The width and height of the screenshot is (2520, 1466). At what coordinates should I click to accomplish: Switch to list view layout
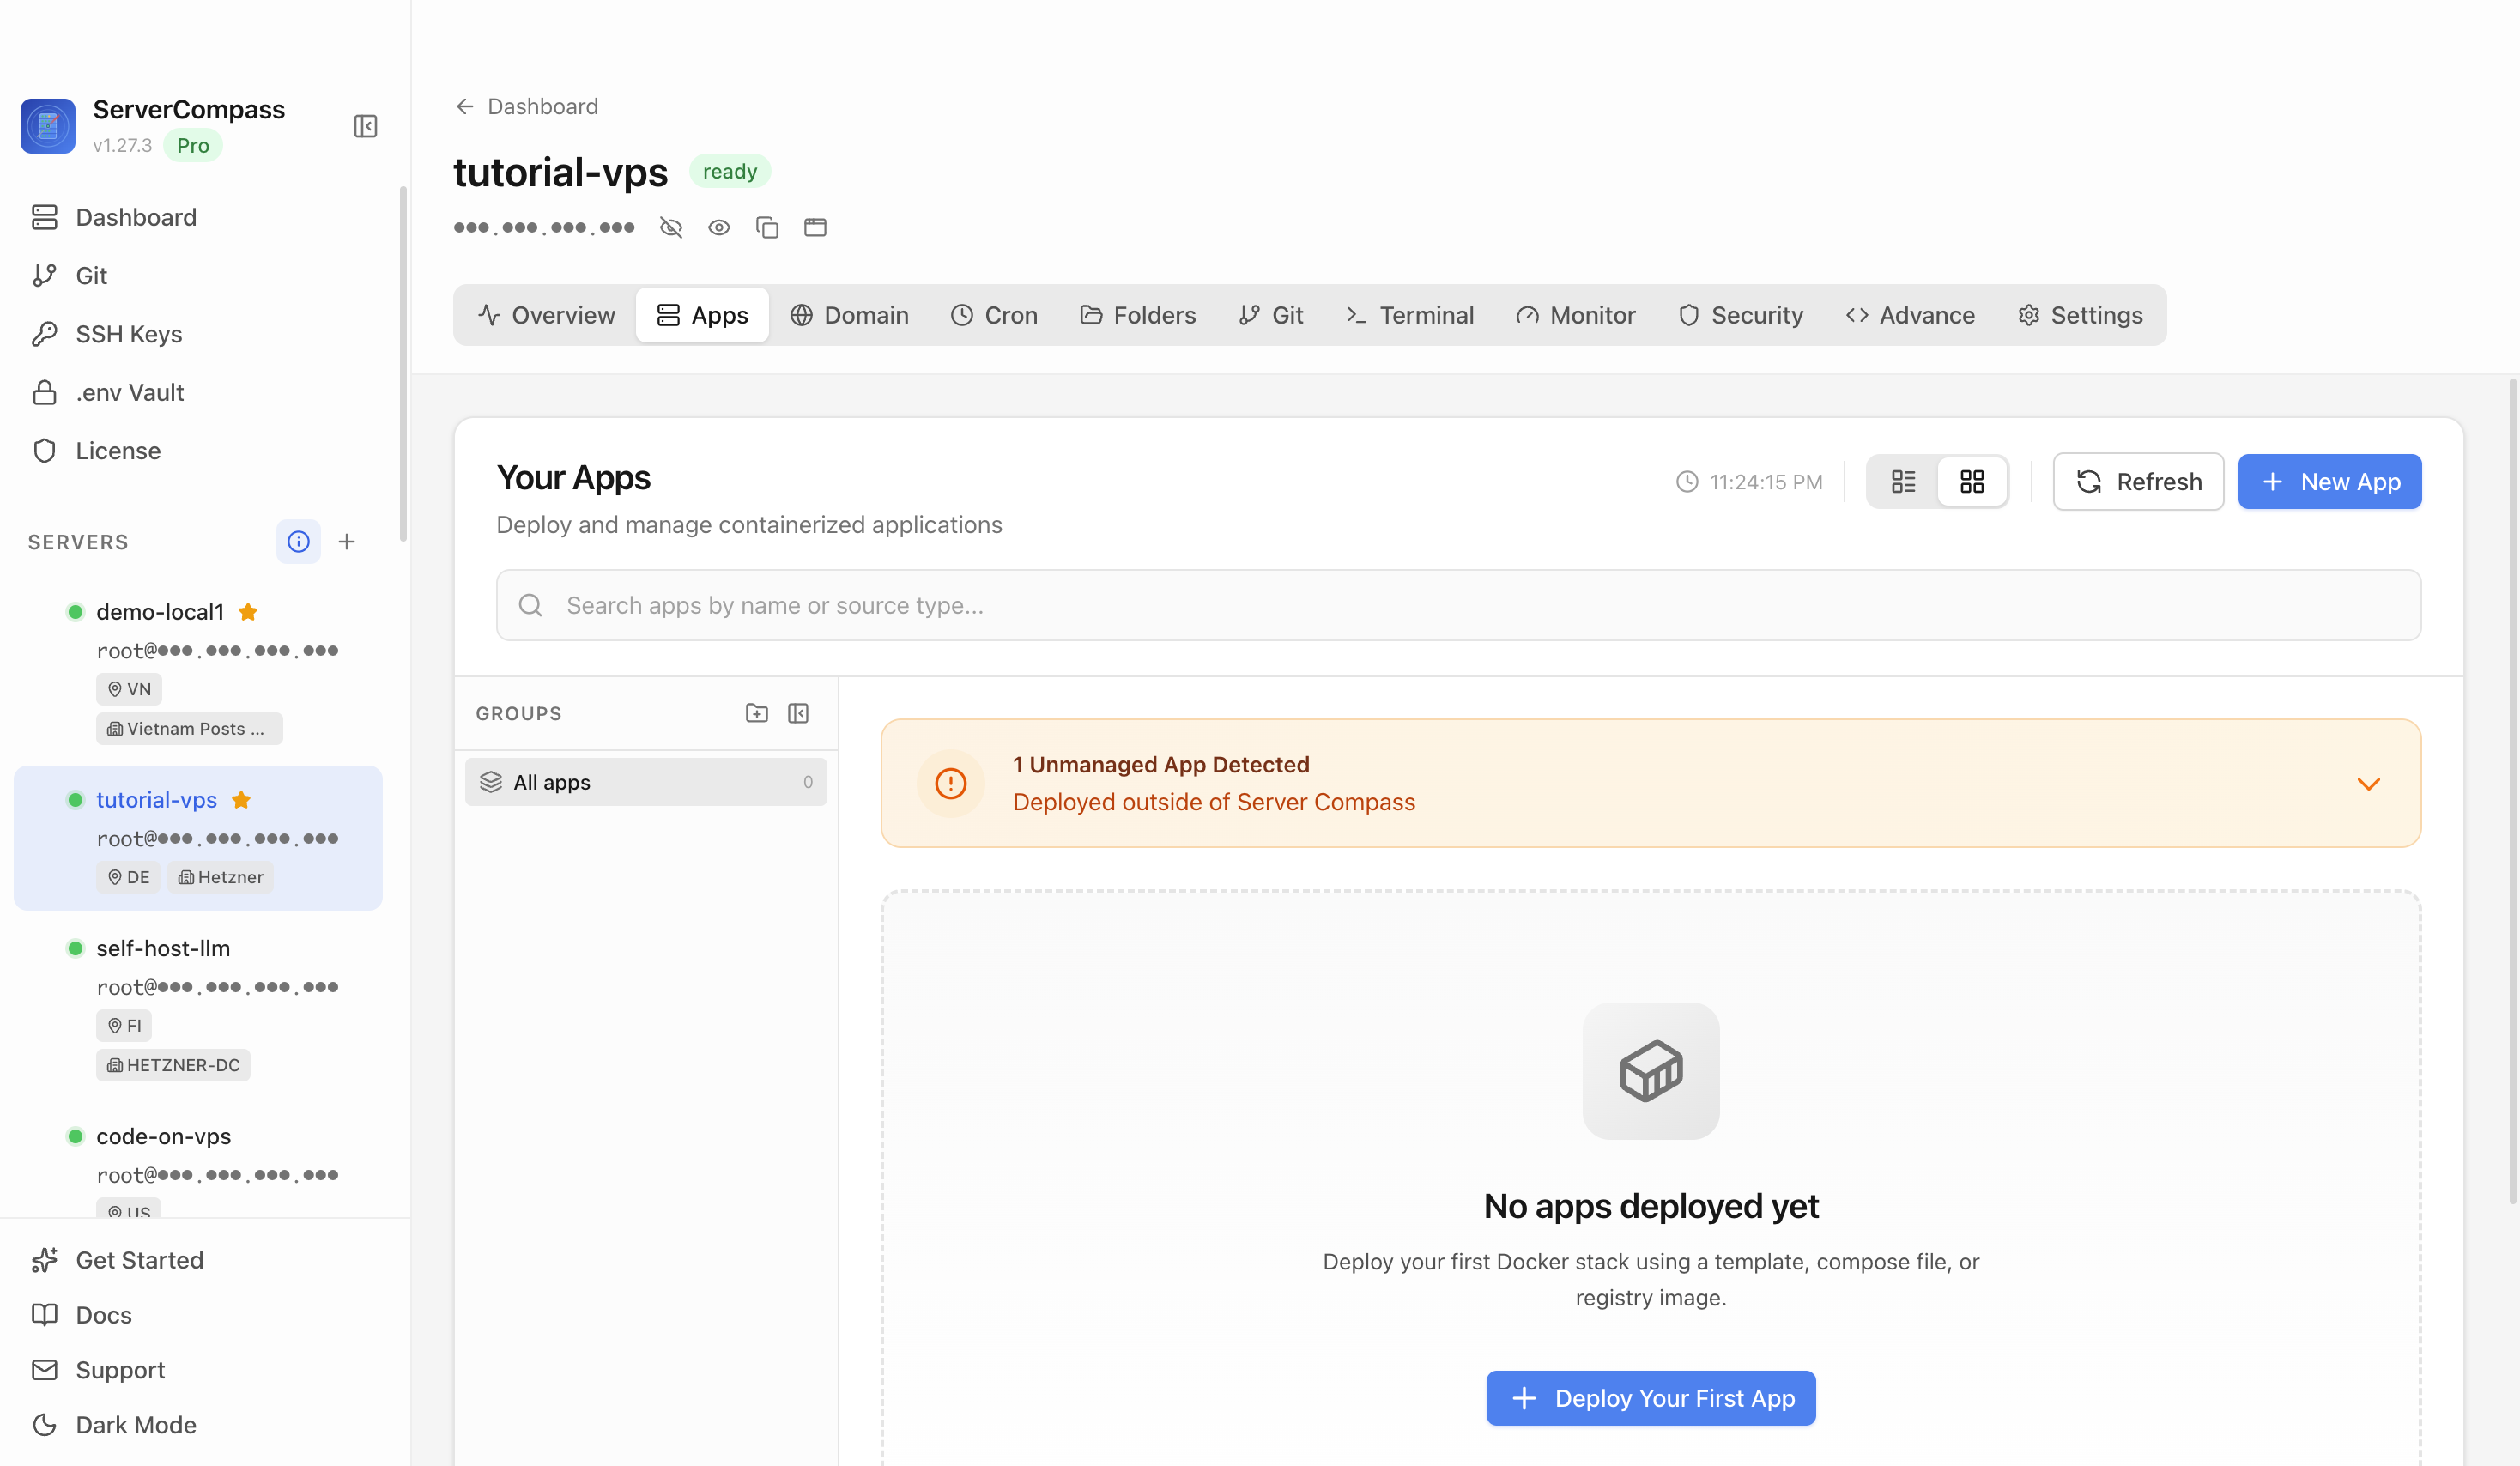pos(1904,482)
